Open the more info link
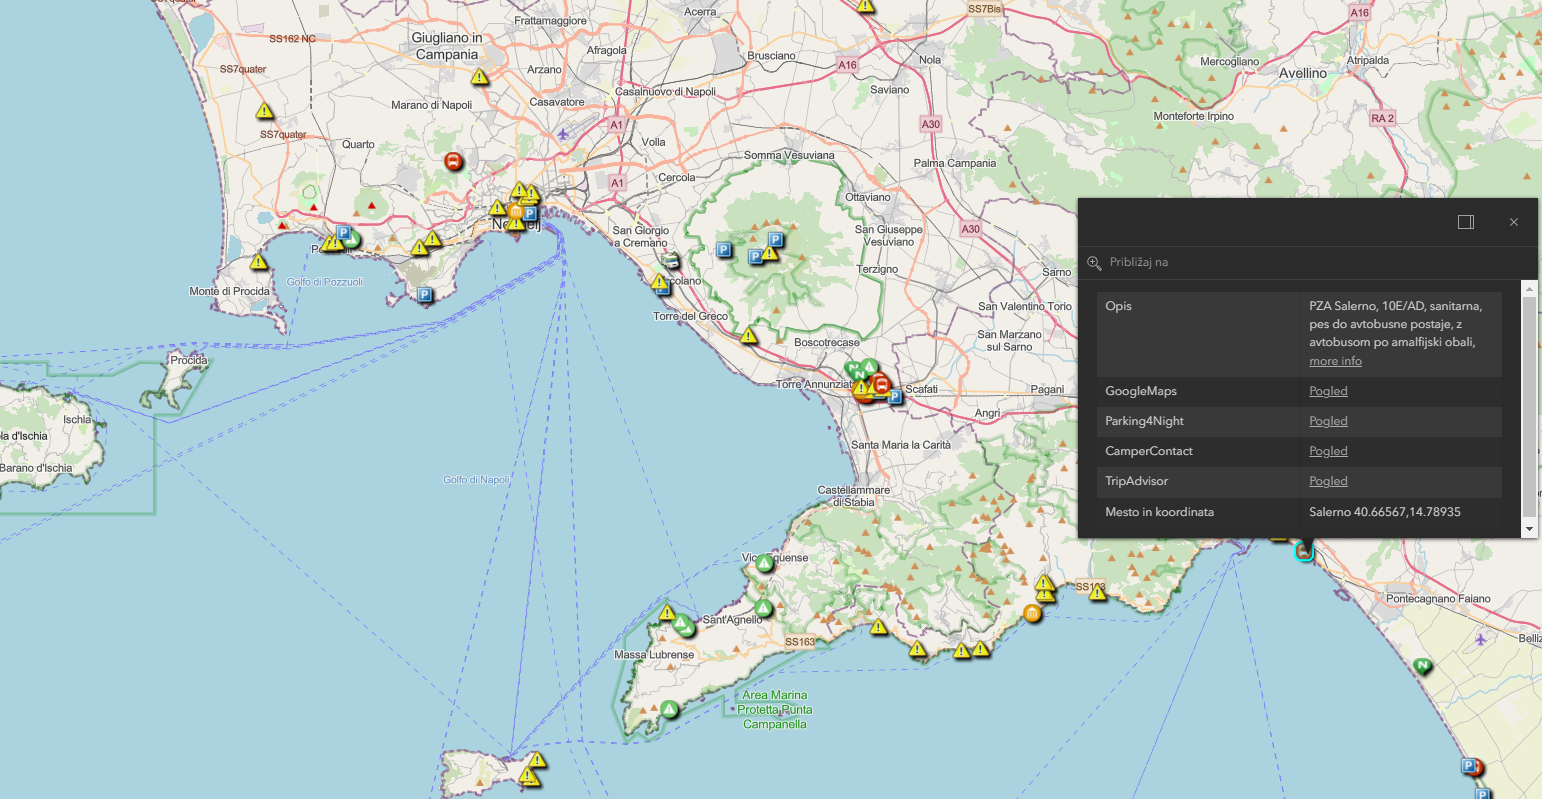 pos(1335,361)
